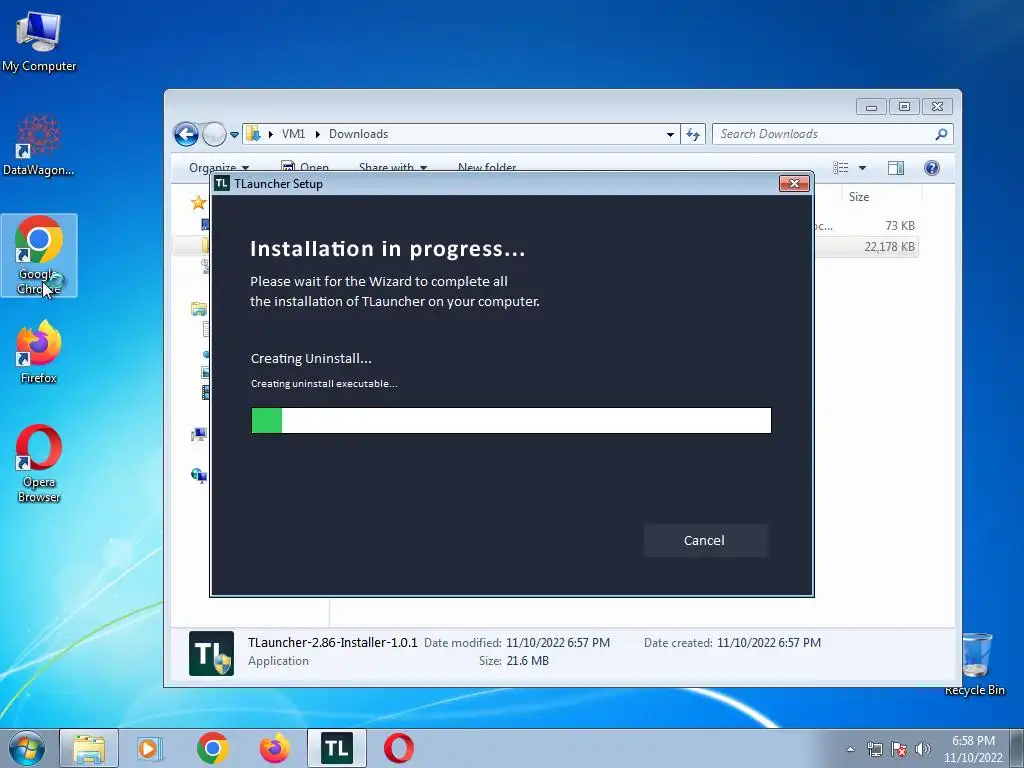Click the search magnifier icon
The image size is (1024, 768).
pos(941,134)
